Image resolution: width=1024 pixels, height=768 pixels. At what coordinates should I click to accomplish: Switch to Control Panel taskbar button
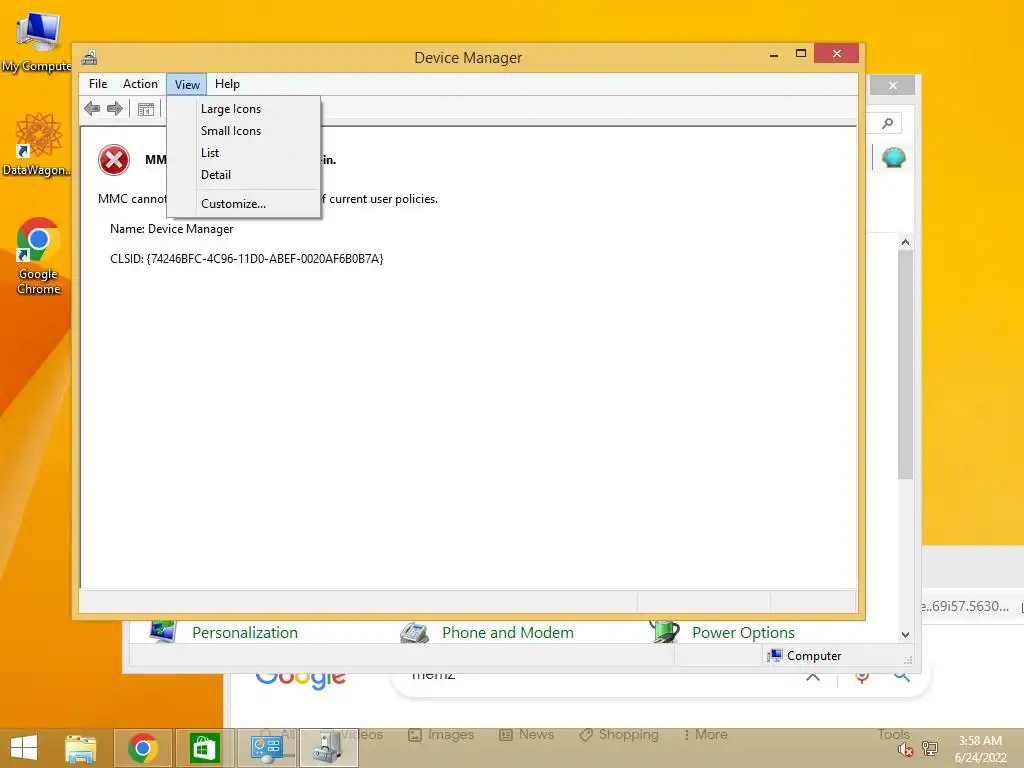[x=266, y=748]
